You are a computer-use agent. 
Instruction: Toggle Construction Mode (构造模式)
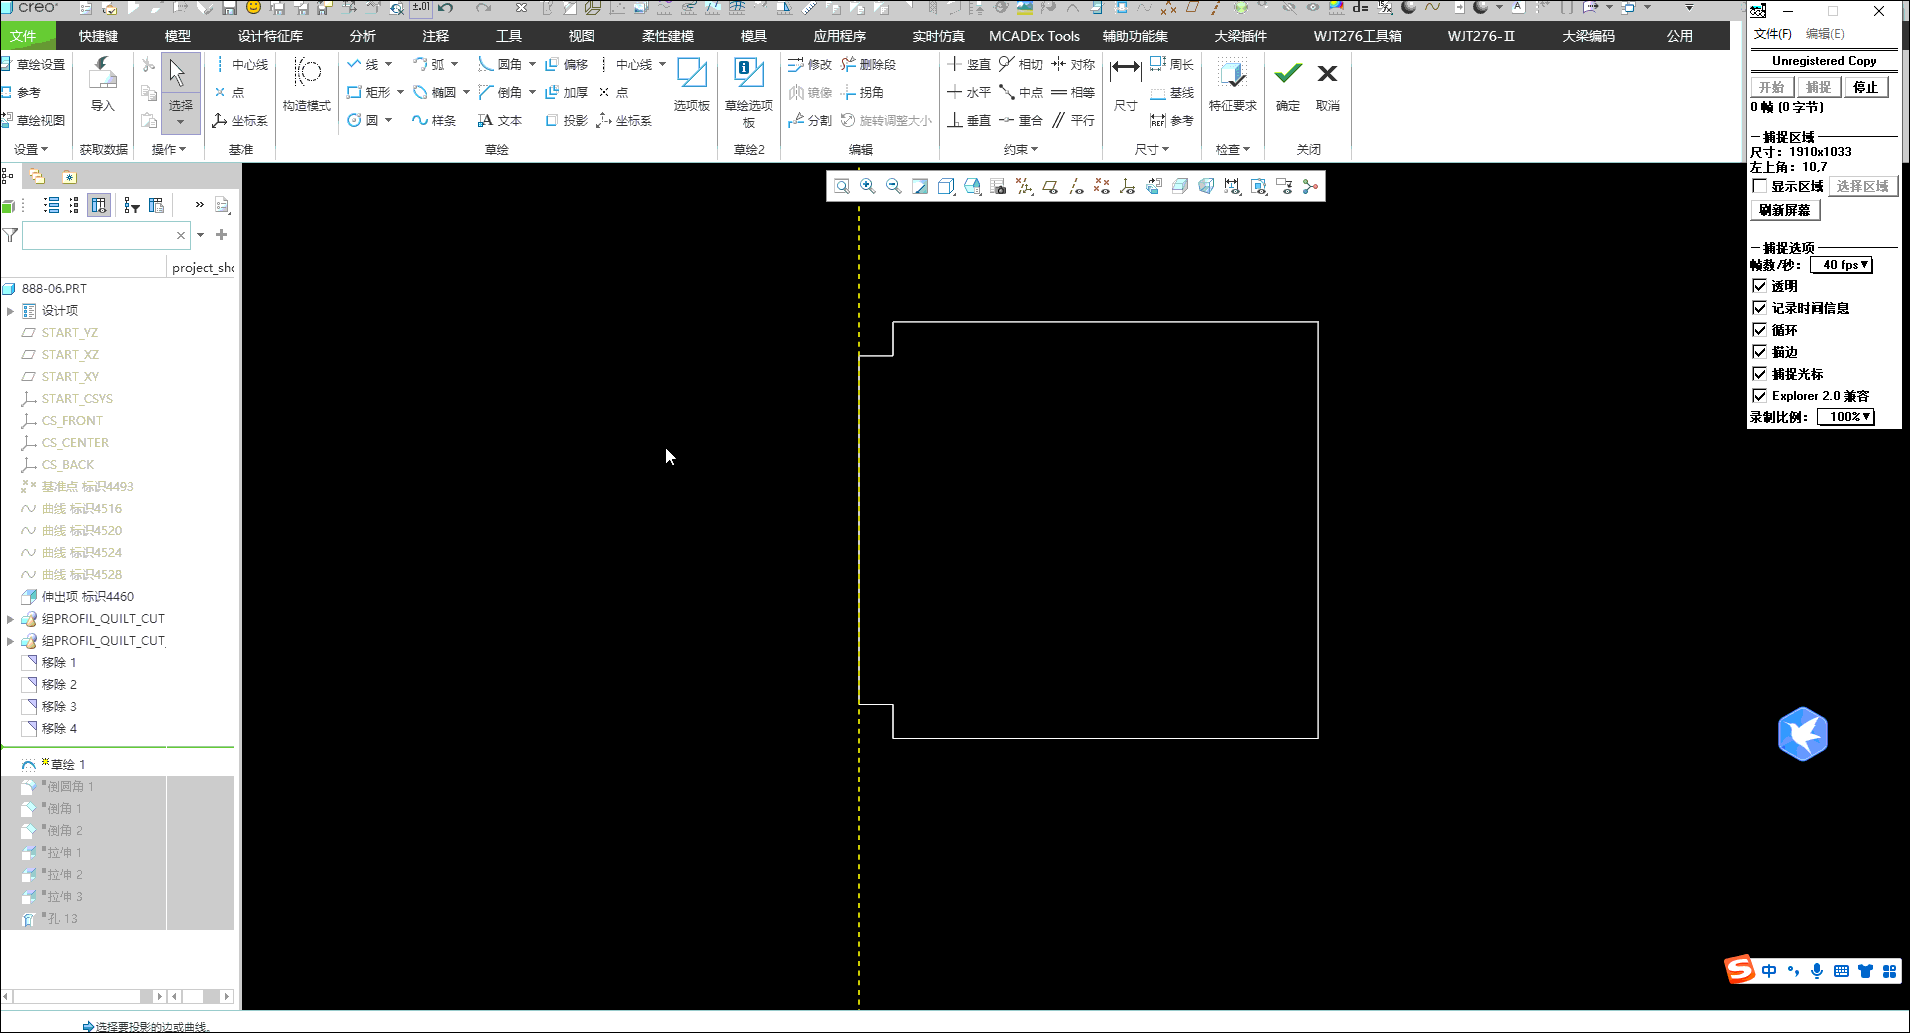click(306, 84)
